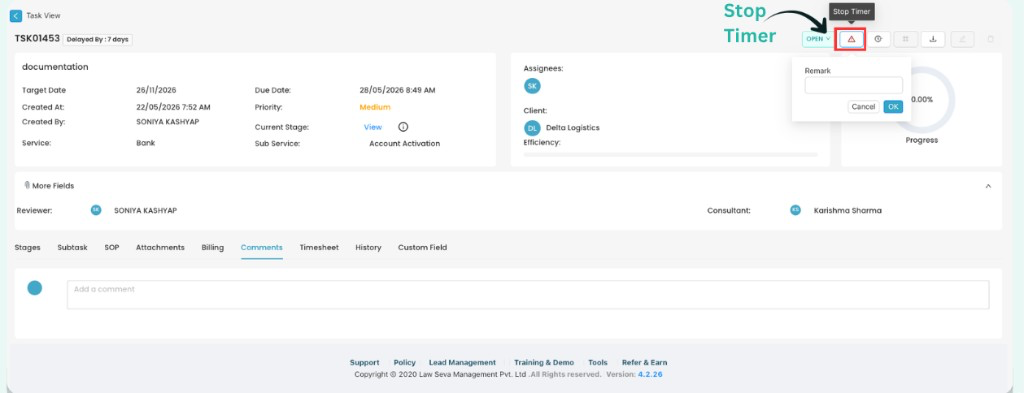The height and width of the screenshot is (393, 1024).
Task: Open the SOP tab
Action: pos(112,247)
